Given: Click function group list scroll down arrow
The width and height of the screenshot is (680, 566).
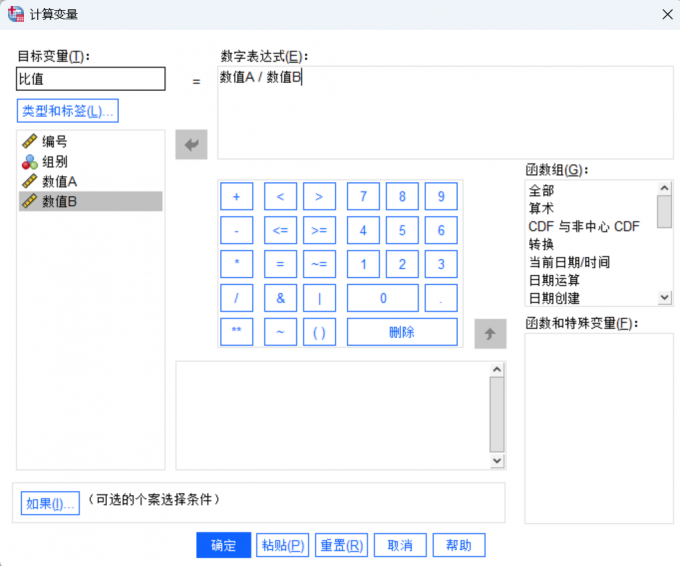Looking at the screenshot, I should tap(664, 298).
